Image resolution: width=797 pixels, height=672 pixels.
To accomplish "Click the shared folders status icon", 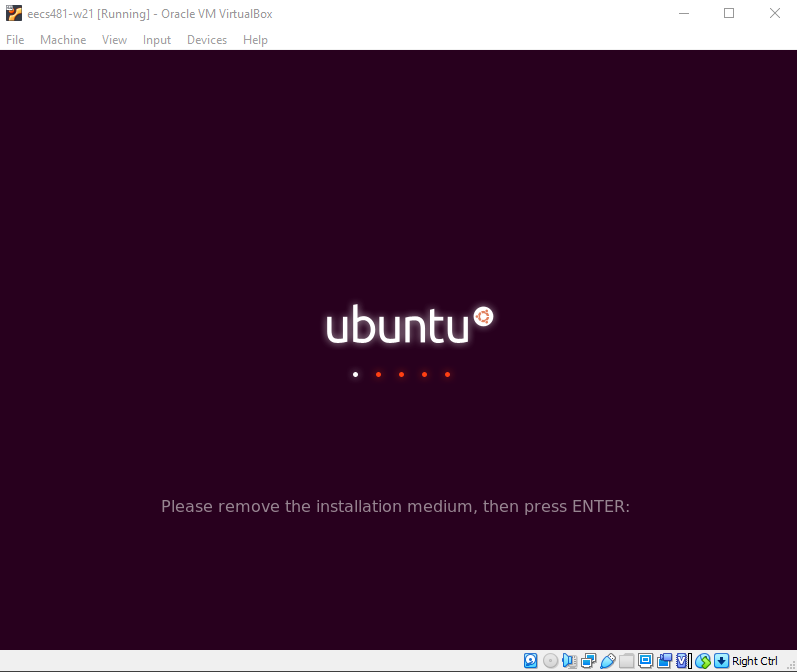I will point(626,661).
